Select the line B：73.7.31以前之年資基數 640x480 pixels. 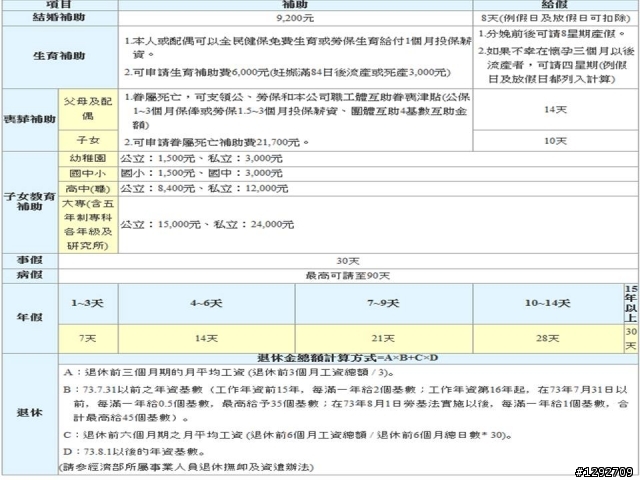tap(346, 404)
